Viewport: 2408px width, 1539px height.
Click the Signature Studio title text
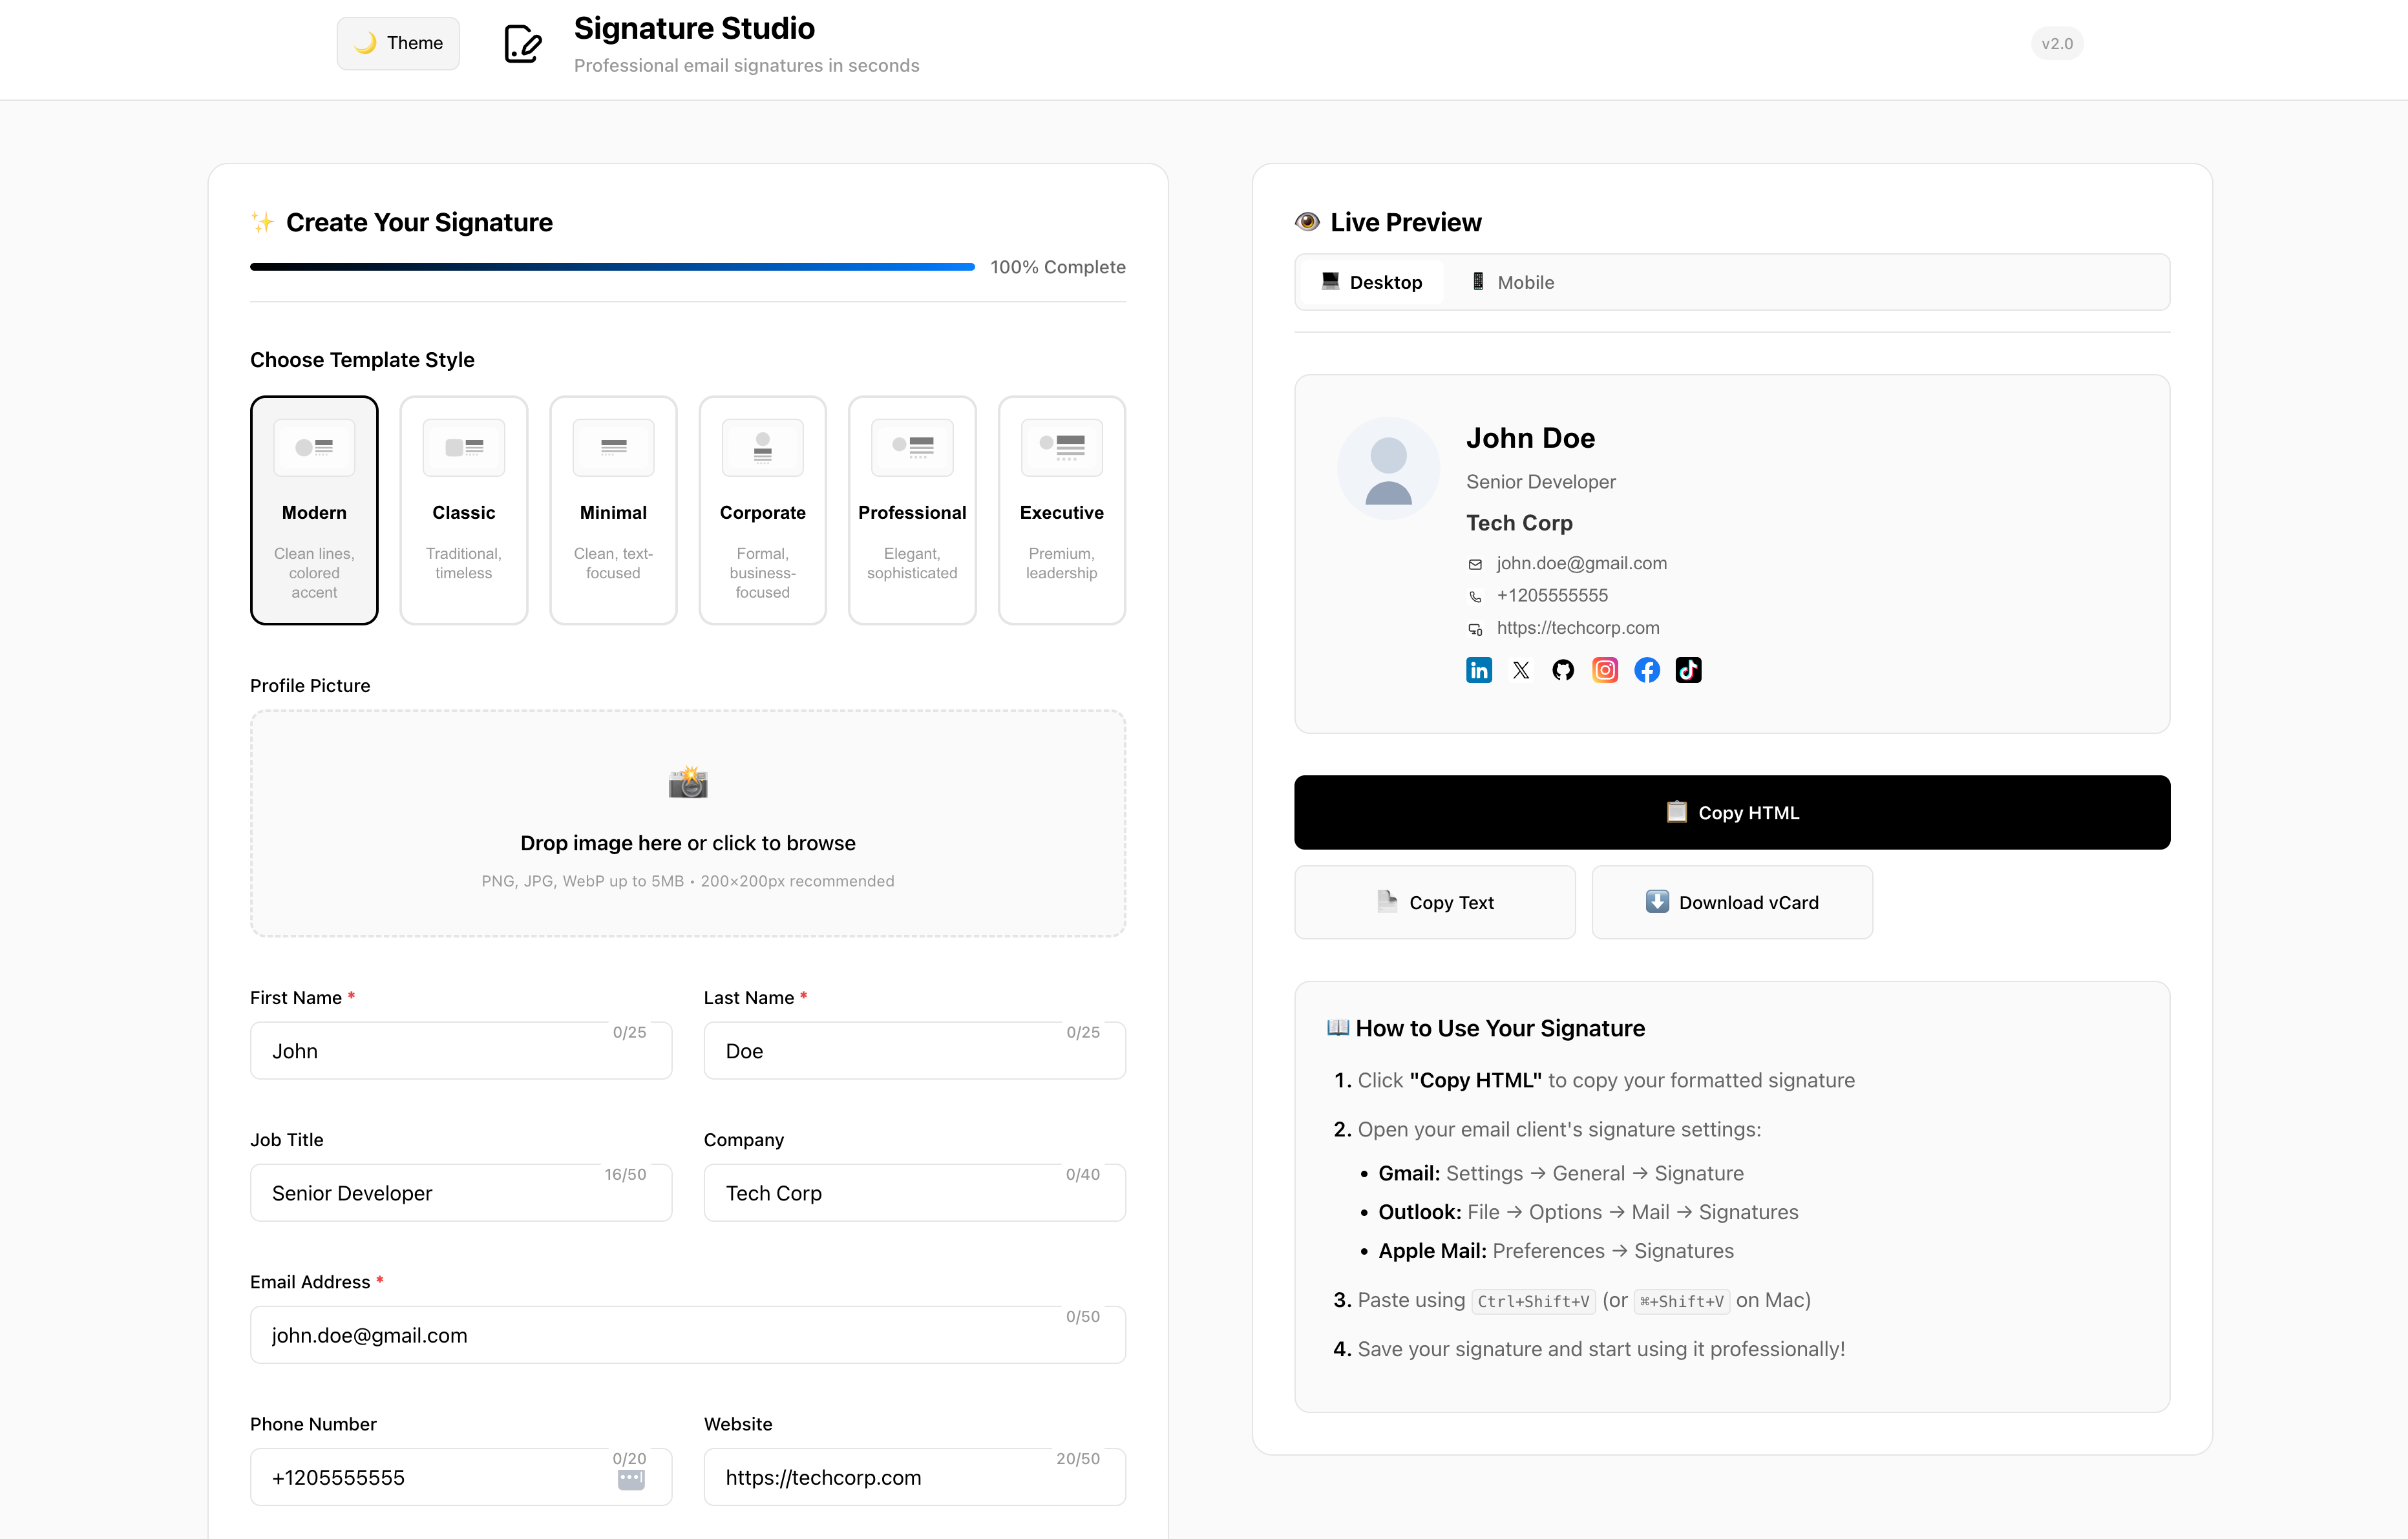coord(694,28)
